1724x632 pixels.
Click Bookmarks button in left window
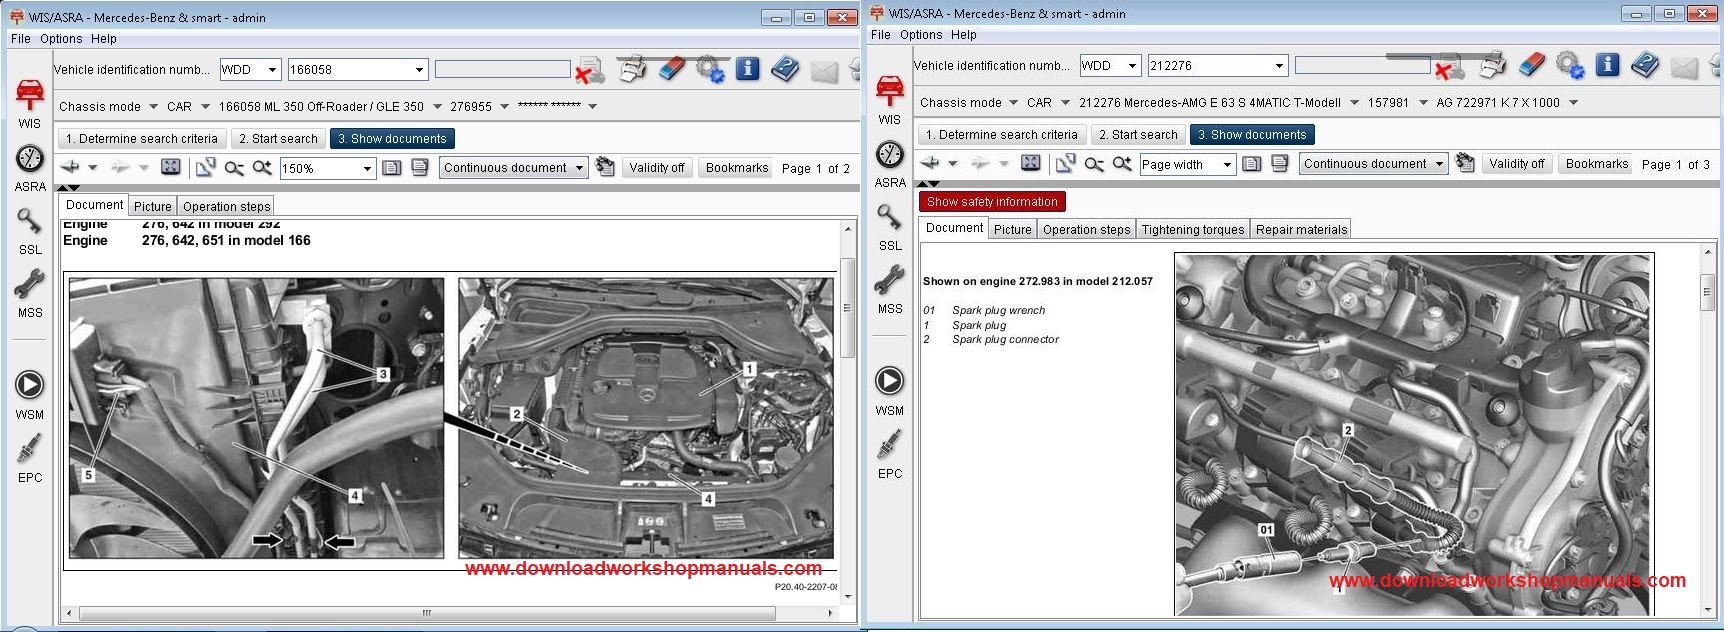tap(737, 168)
